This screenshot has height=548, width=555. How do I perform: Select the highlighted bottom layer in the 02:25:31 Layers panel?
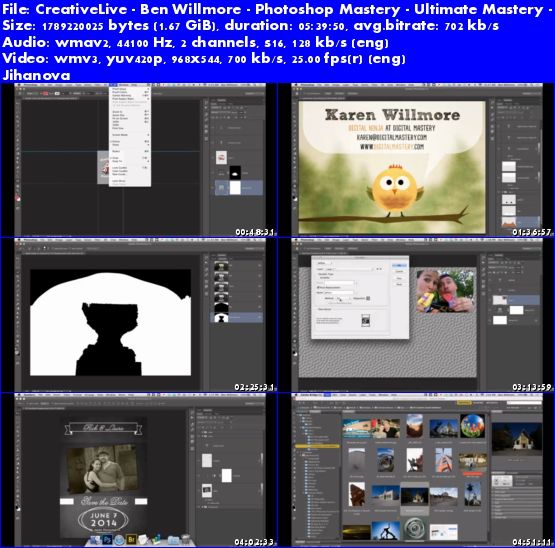tap(236, 317)
